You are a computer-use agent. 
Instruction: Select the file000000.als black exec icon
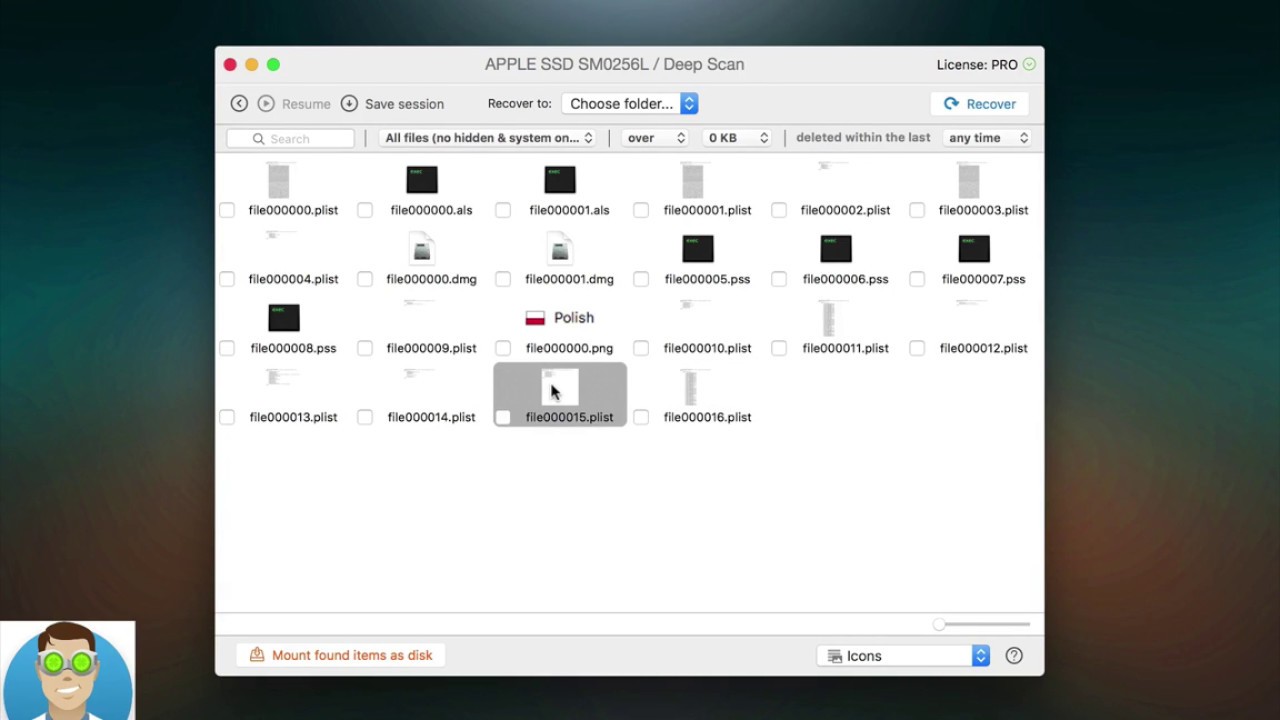pos(422,180)
